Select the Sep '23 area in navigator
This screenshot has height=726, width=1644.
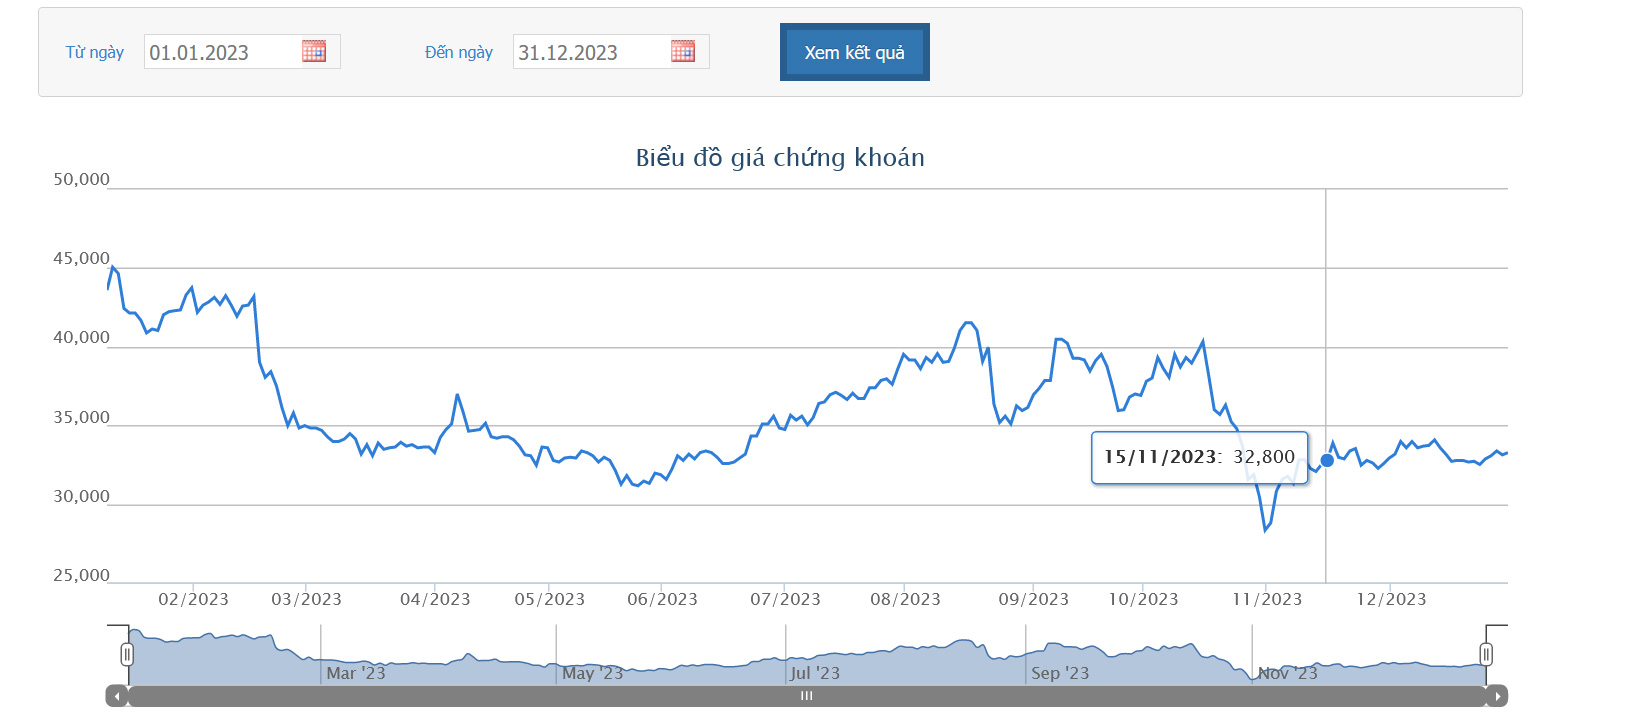pyautogui.click(x=1060, y=673)
